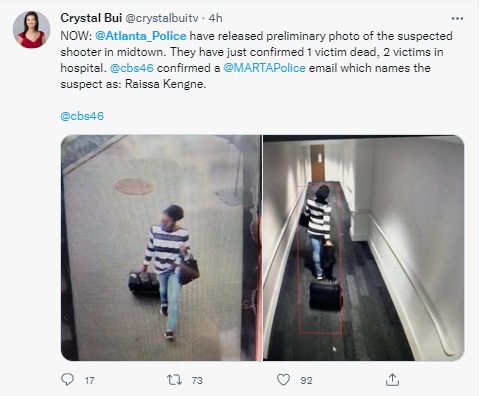
Task: Open the @cbs46 mention in the tweet sentence
Action: pos(132,68)
